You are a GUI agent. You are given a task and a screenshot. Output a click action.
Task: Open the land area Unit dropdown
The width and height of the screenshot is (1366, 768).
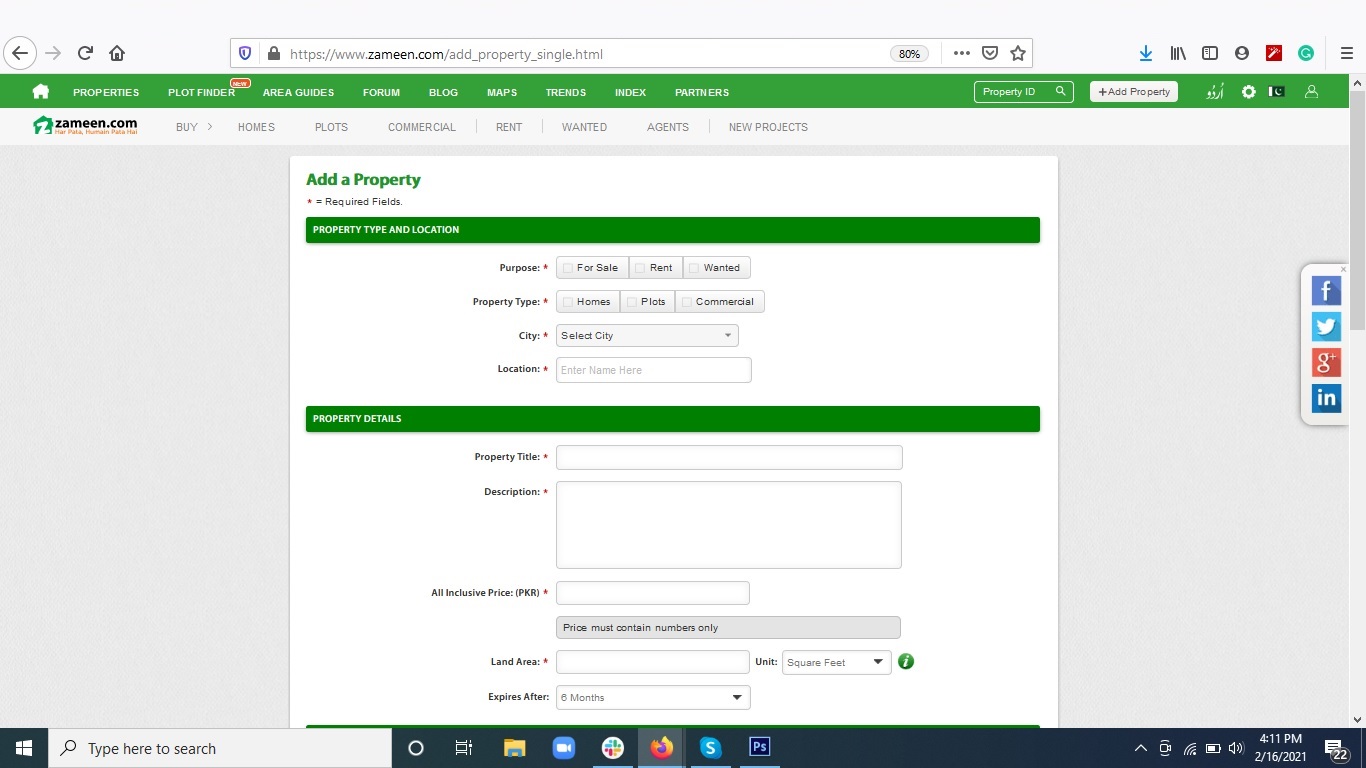[x=835, y=661]
